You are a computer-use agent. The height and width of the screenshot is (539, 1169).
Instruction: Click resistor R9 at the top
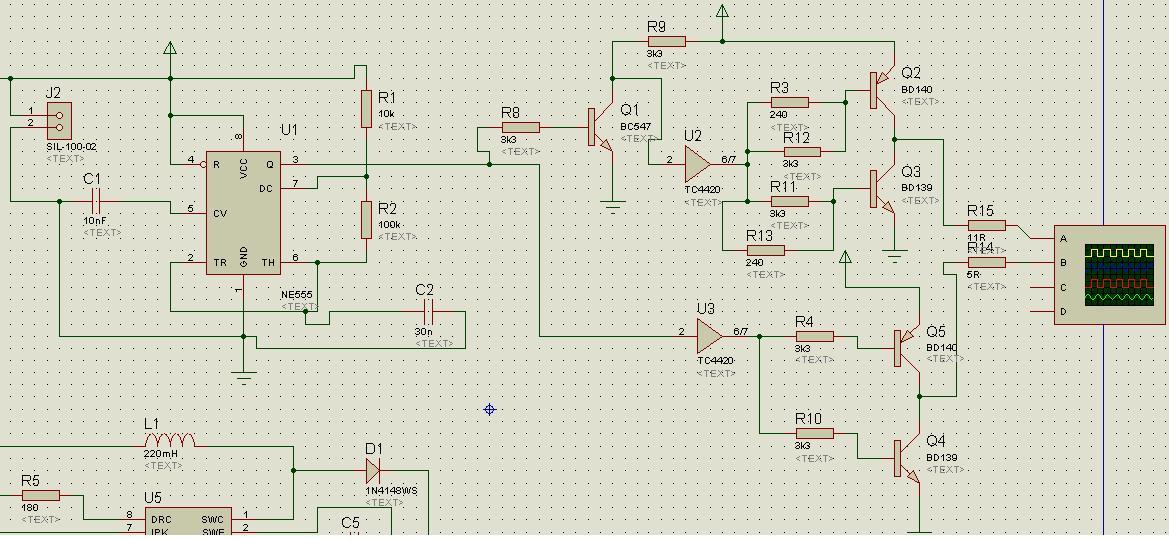[666, 41]
